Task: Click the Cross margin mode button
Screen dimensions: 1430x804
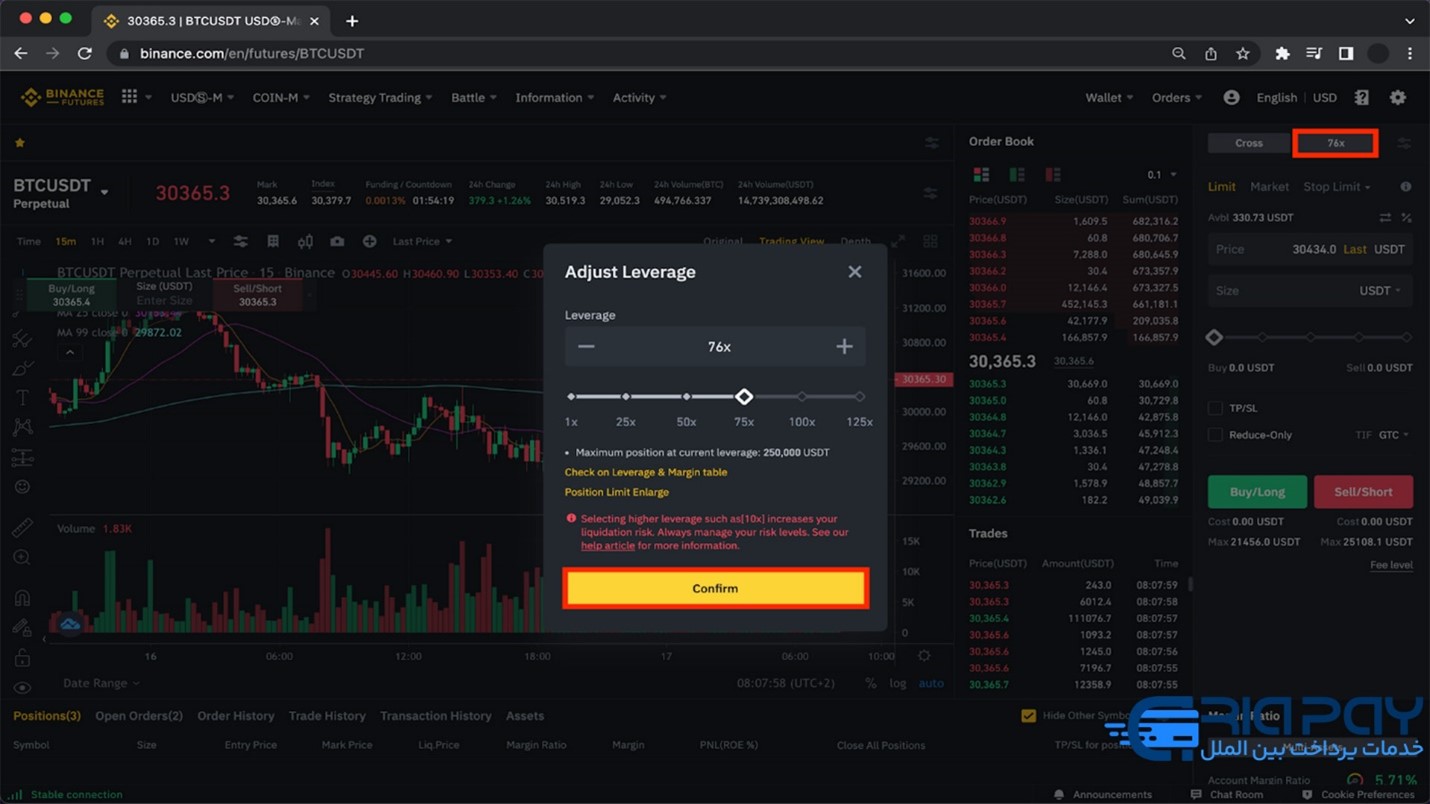Action: click(1248, 143)
